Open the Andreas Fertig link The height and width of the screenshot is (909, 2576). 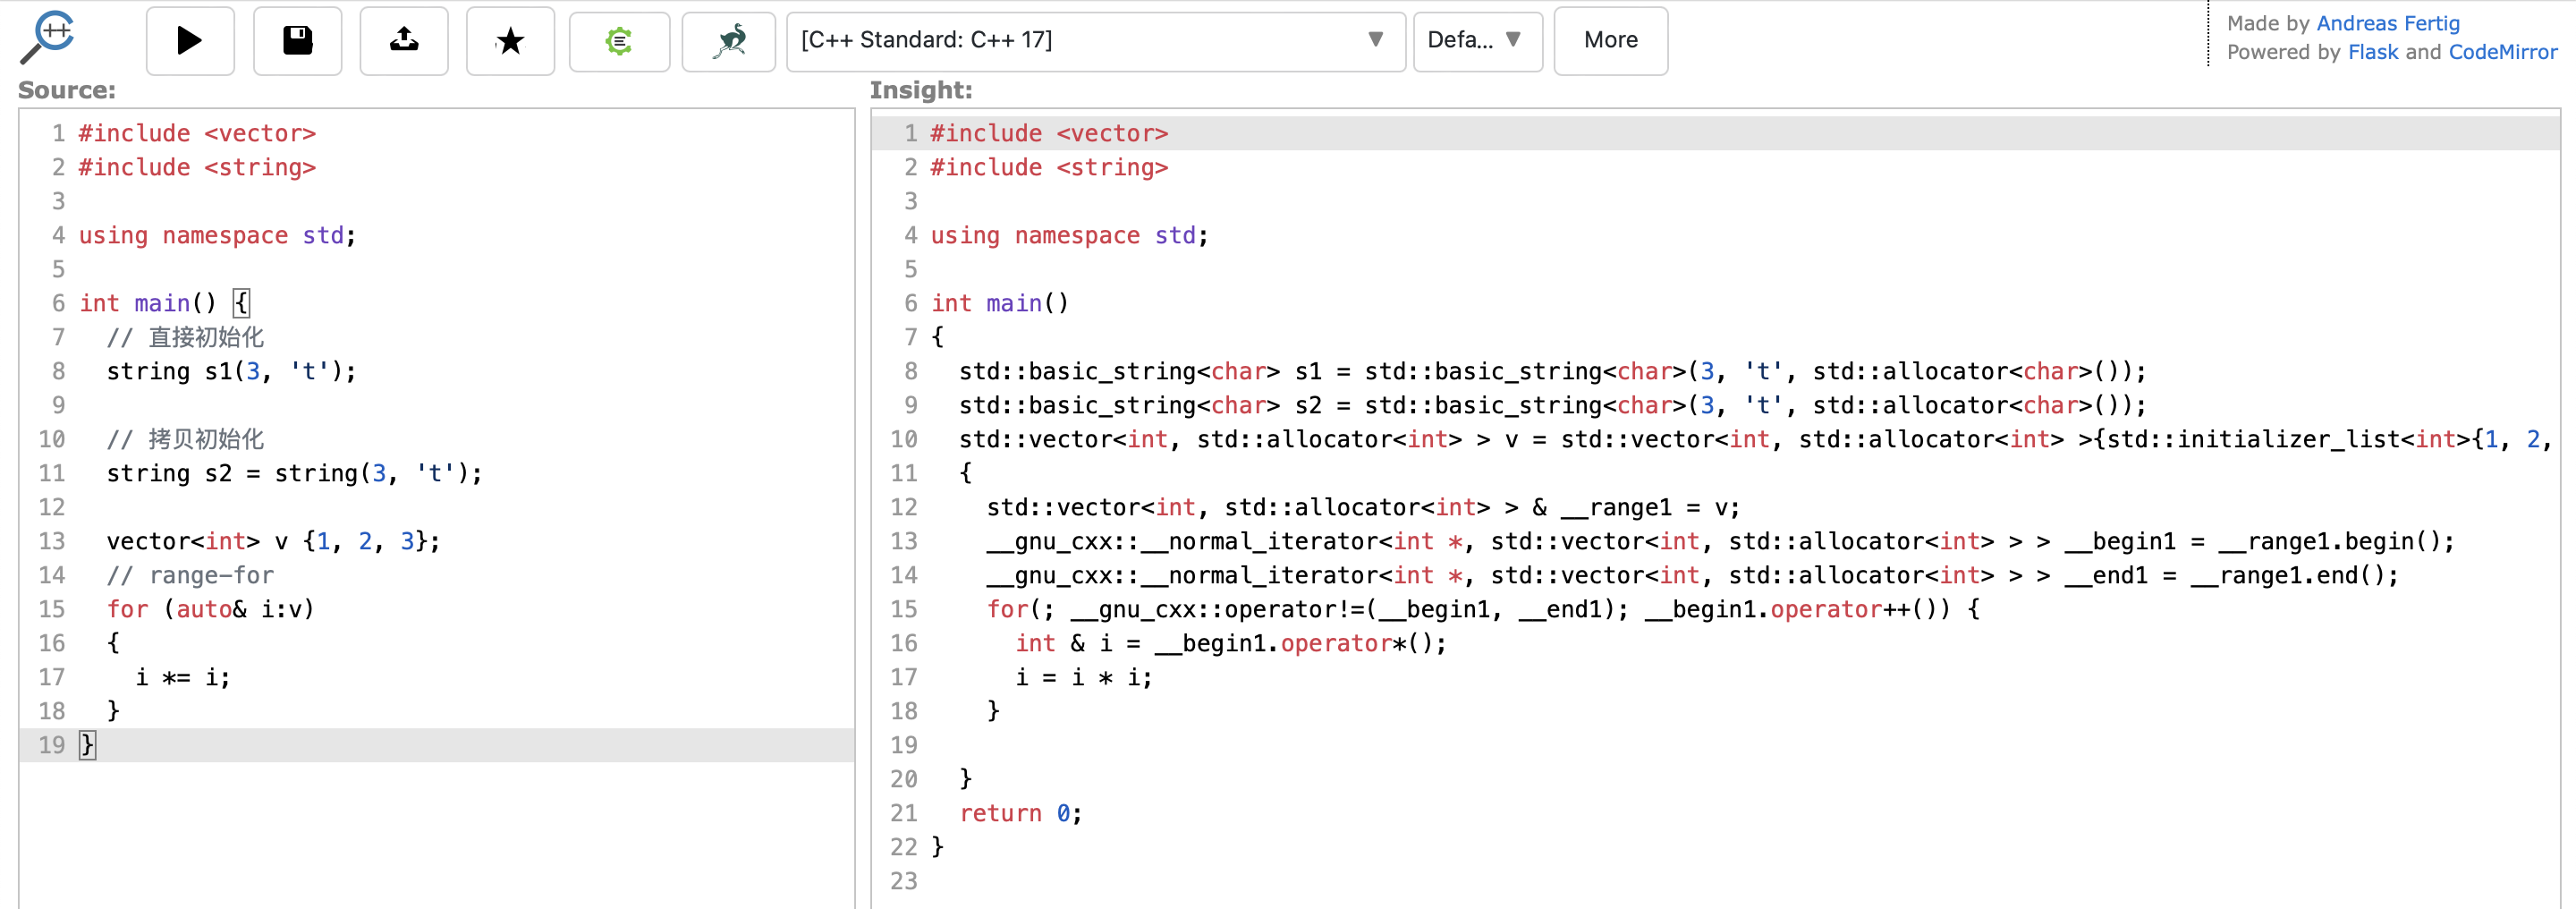2387,23
